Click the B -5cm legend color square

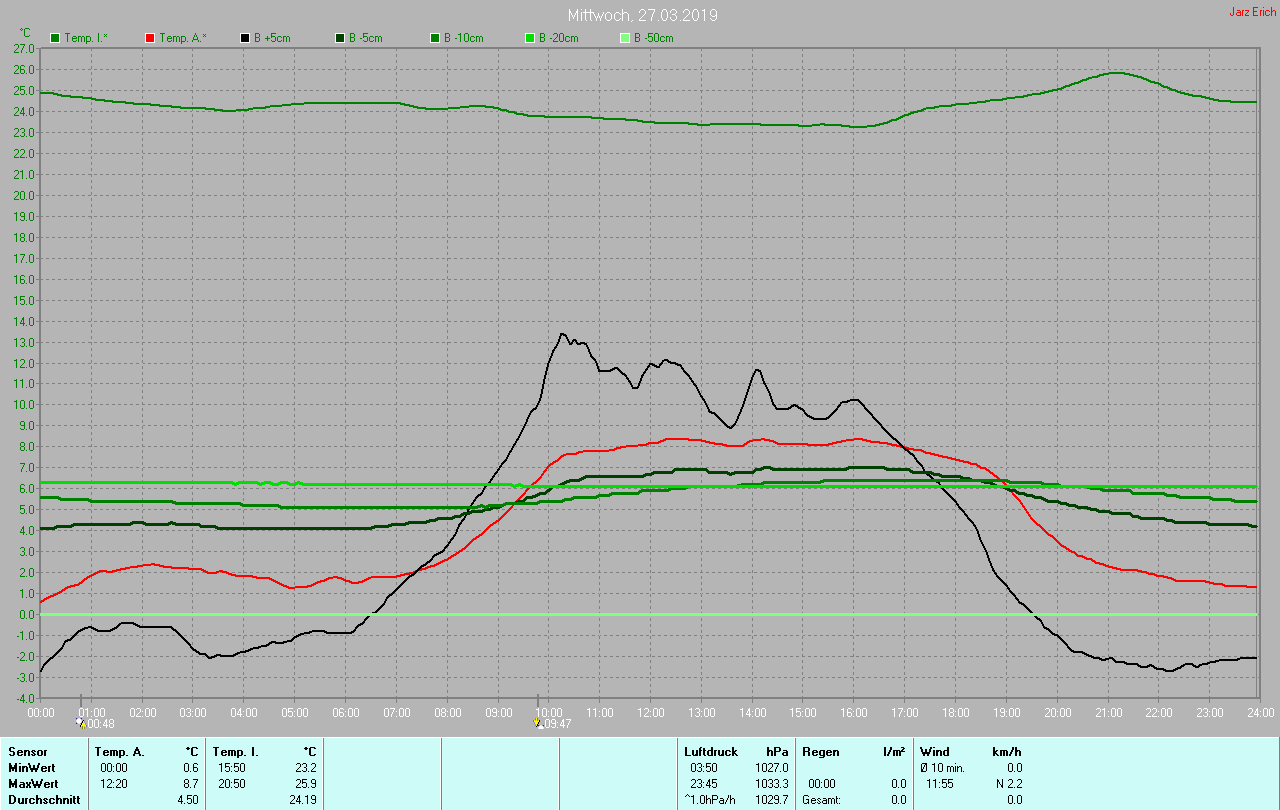point(340,38)
